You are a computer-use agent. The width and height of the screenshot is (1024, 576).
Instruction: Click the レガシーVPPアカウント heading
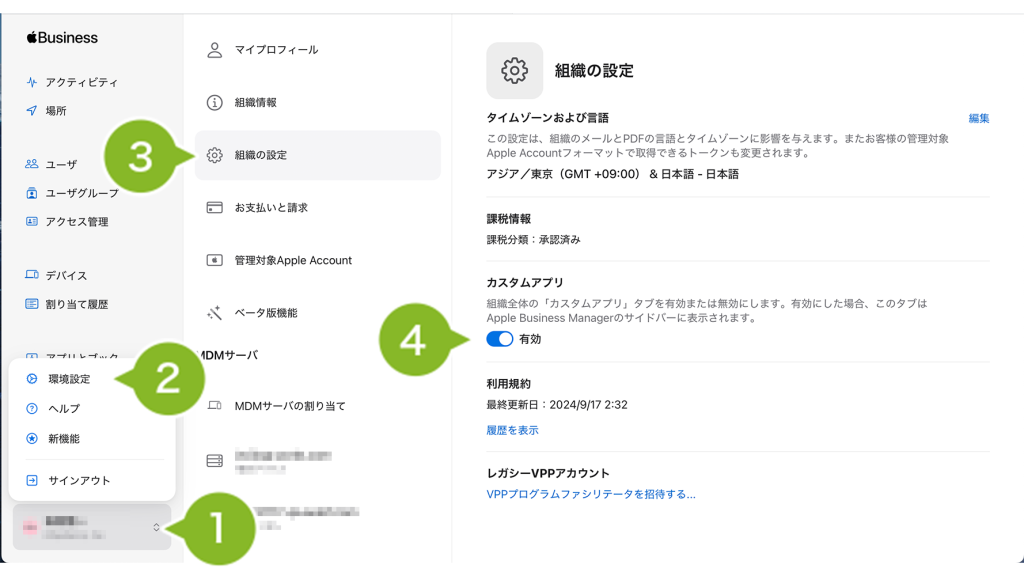(x=548, y=473)
